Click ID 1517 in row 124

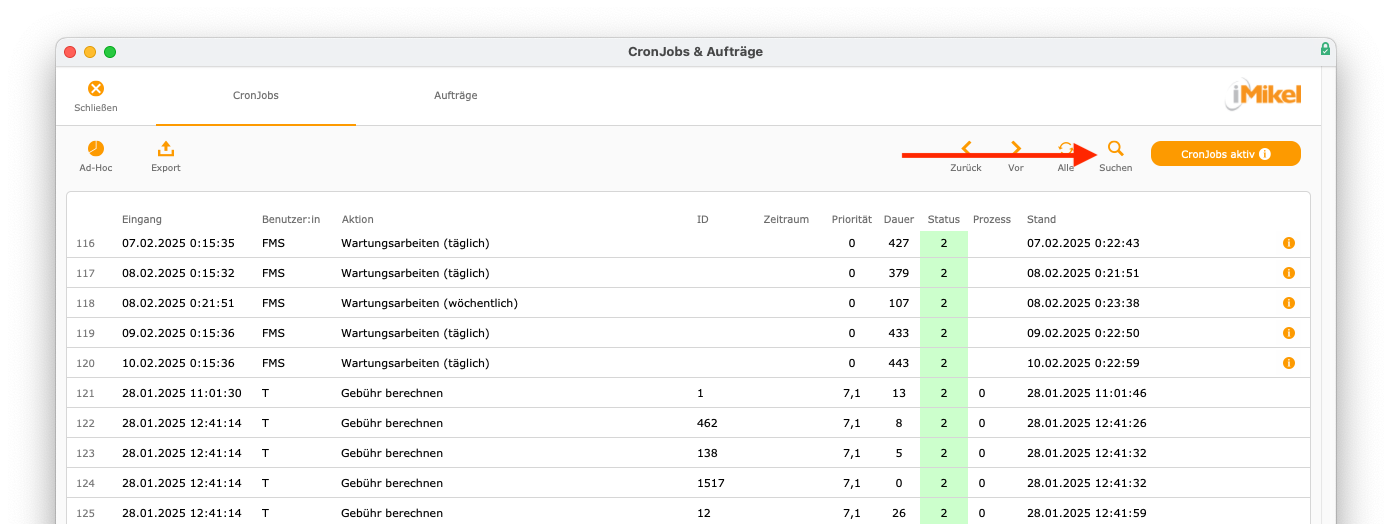point(710,483)
